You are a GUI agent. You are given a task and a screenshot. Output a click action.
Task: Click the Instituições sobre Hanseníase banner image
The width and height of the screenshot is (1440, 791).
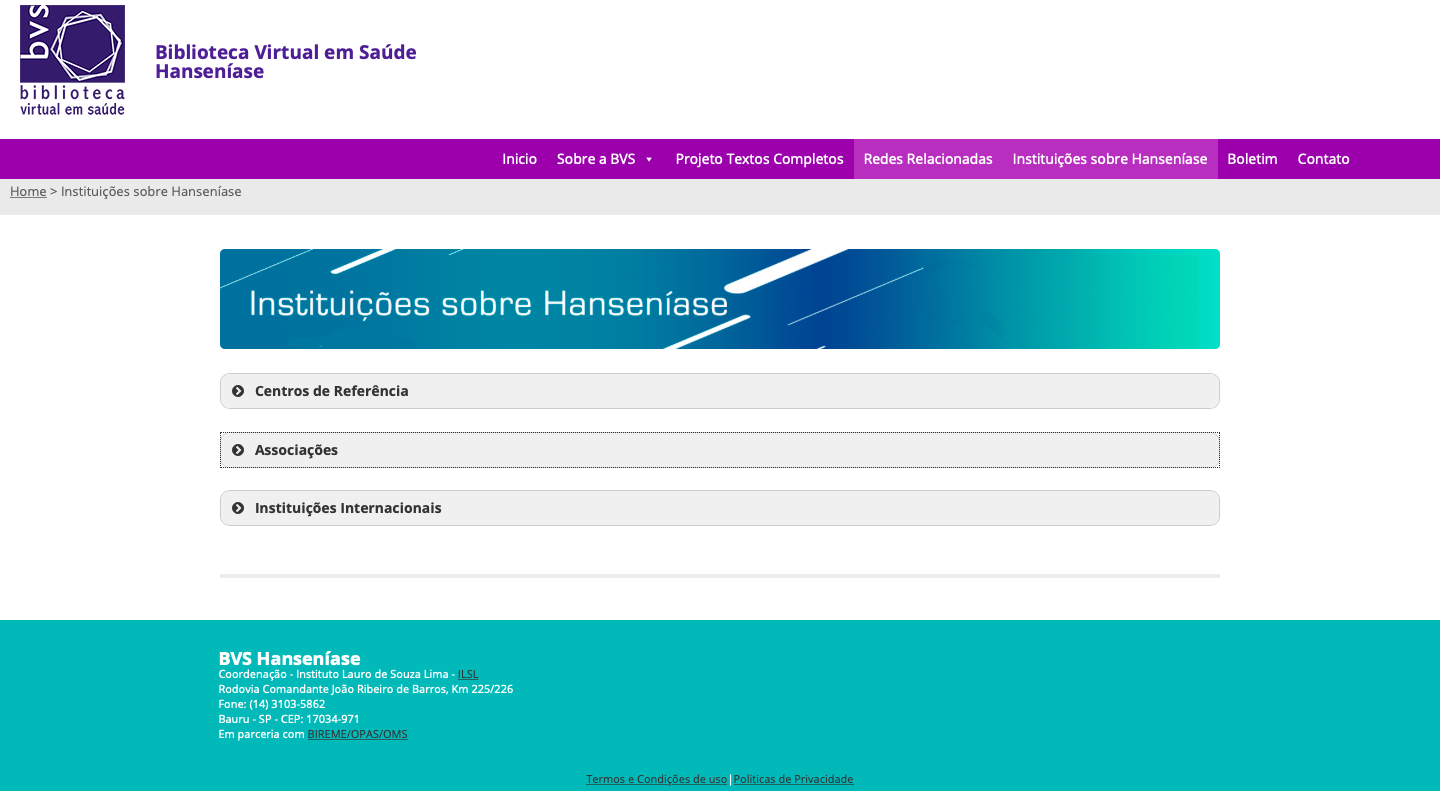(720, 299)
